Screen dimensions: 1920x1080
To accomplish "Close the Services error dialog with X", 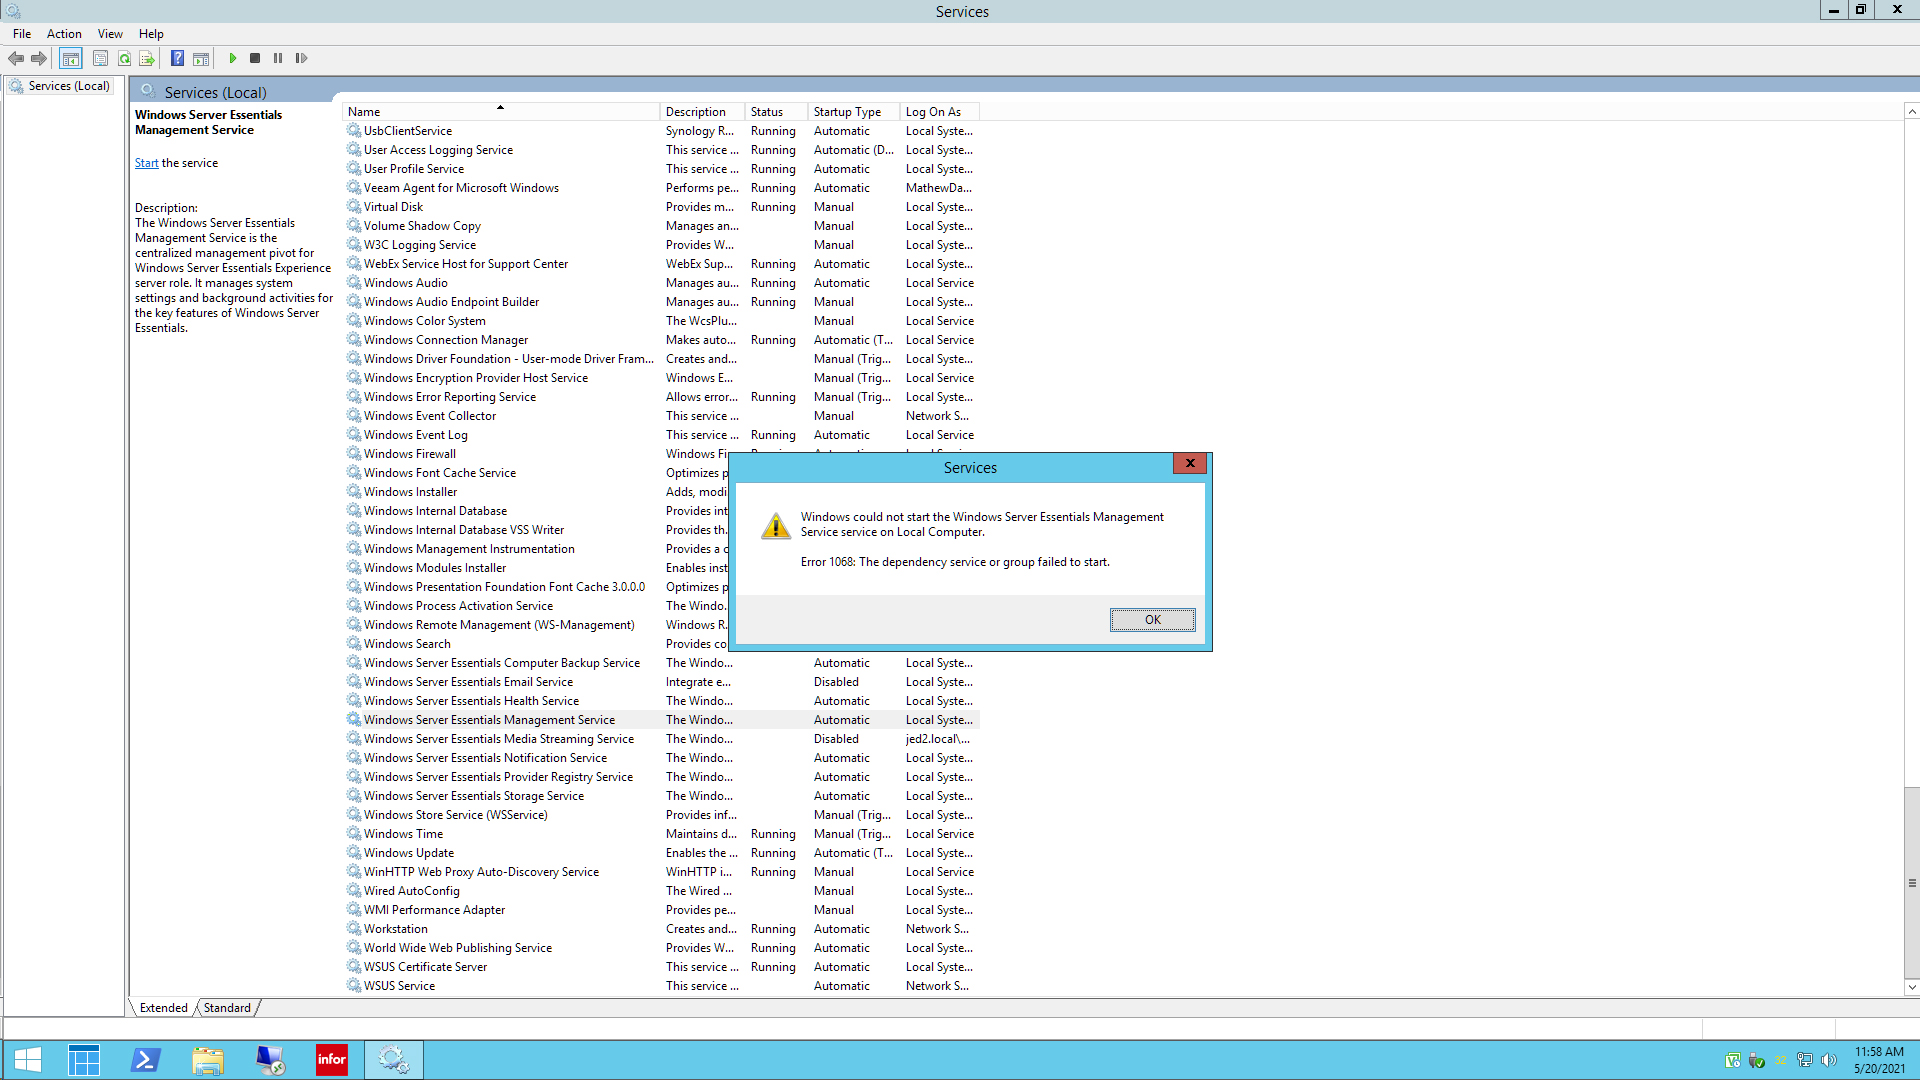I will coord(1190,463).
